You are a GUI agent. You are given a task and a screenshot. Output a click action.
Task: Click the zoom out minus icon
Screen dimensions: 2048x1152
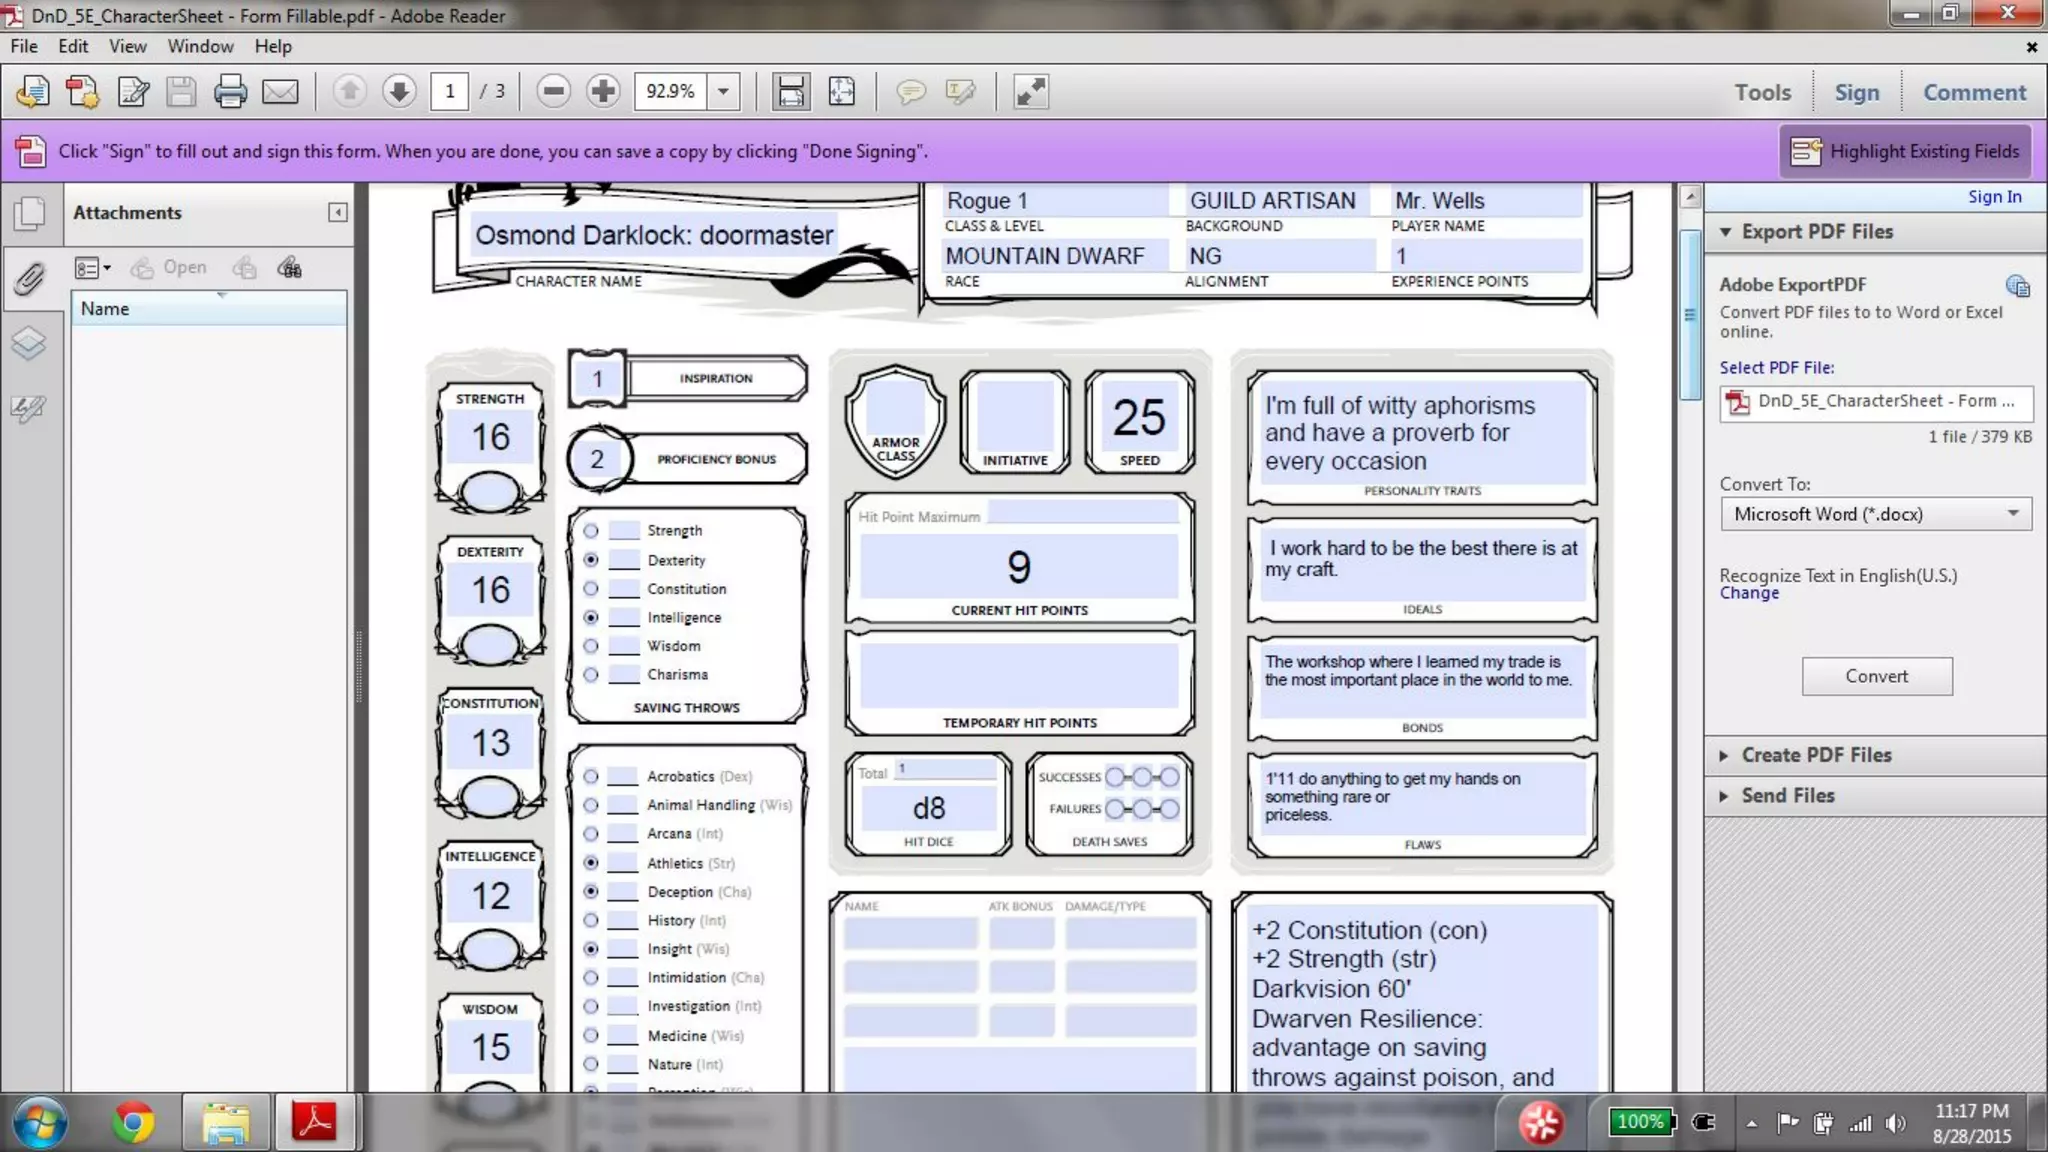pyautogui.click(x=553, y=92)
